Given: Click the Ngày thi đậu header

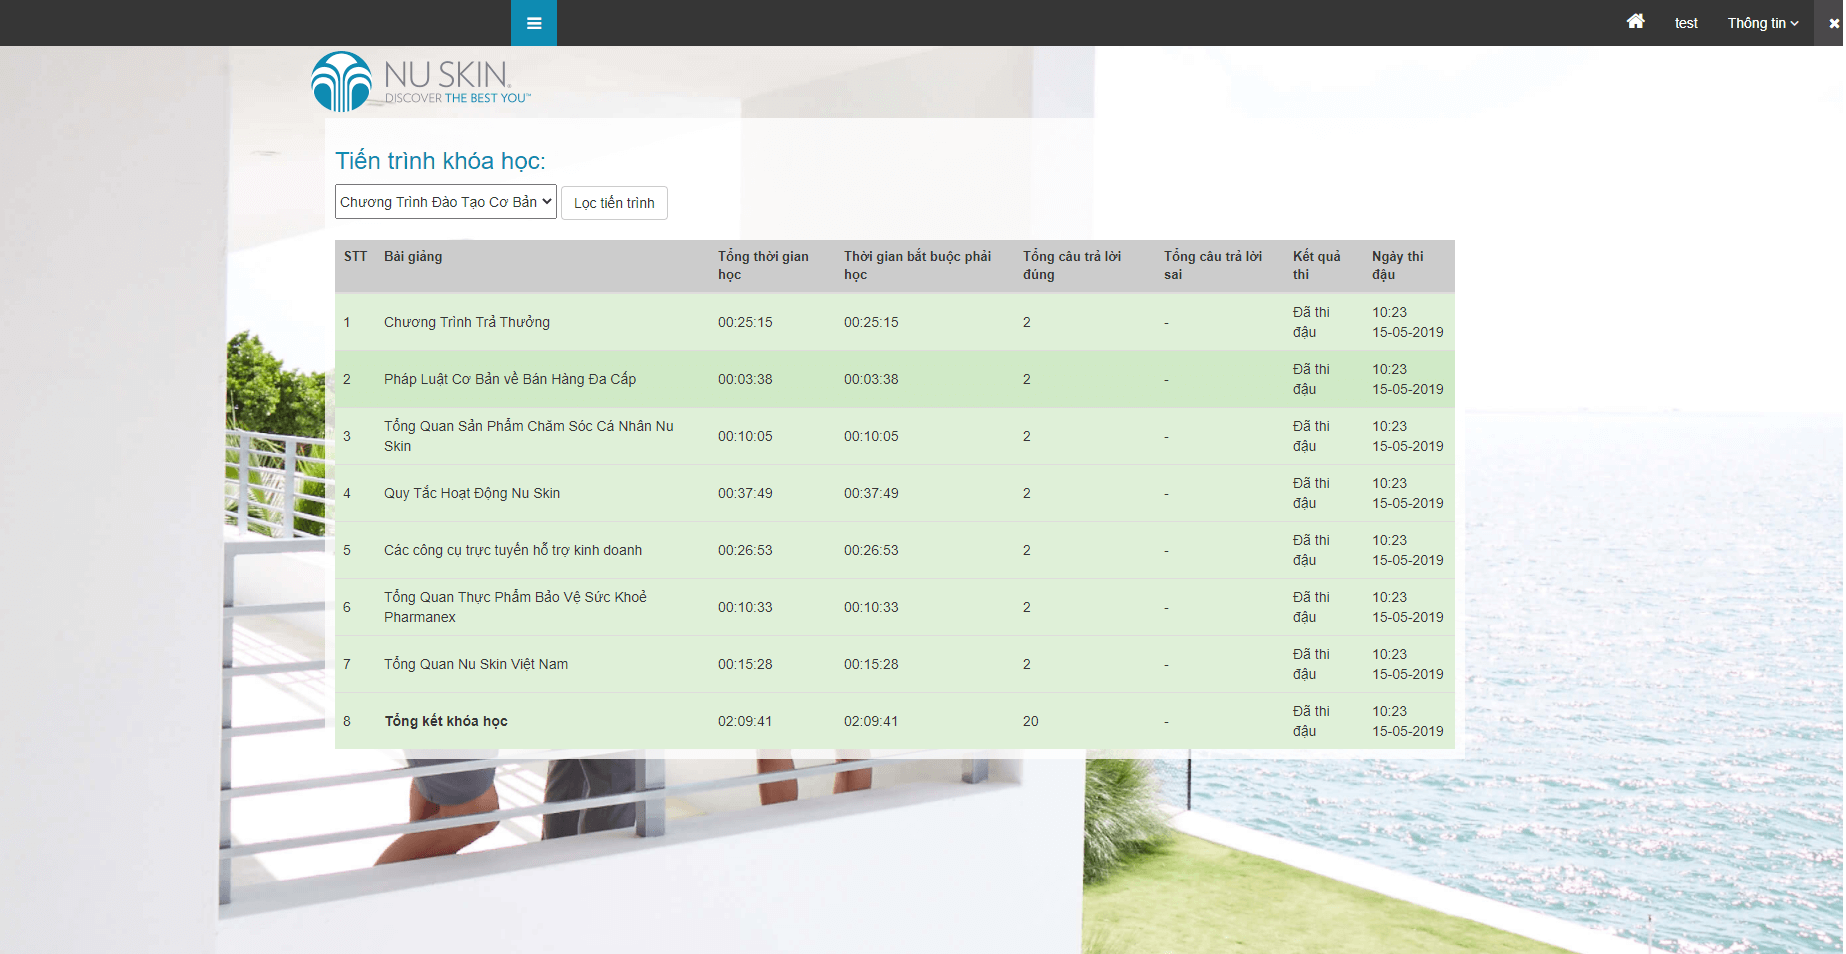Looking at the screenshot, I should pyautogui.click(x=1398, y=265).
